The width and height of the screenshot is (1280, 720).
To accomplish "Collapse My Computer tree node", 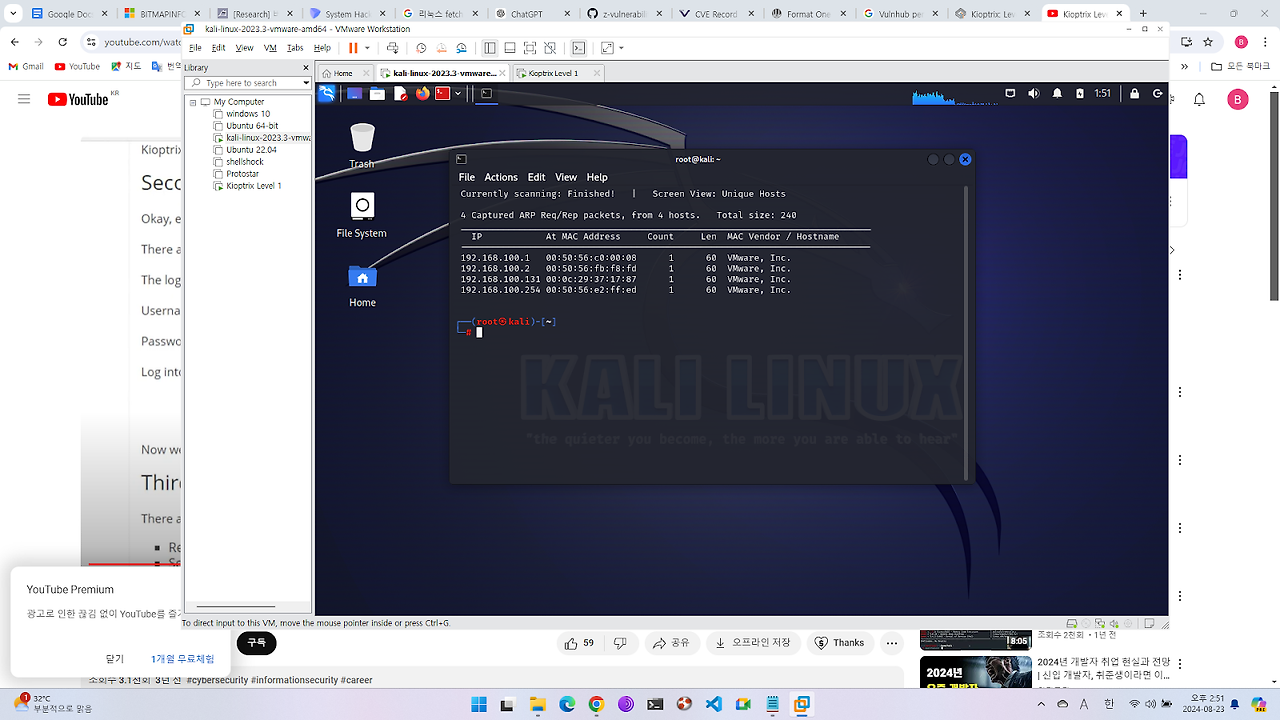I will [x=192, y=102].
